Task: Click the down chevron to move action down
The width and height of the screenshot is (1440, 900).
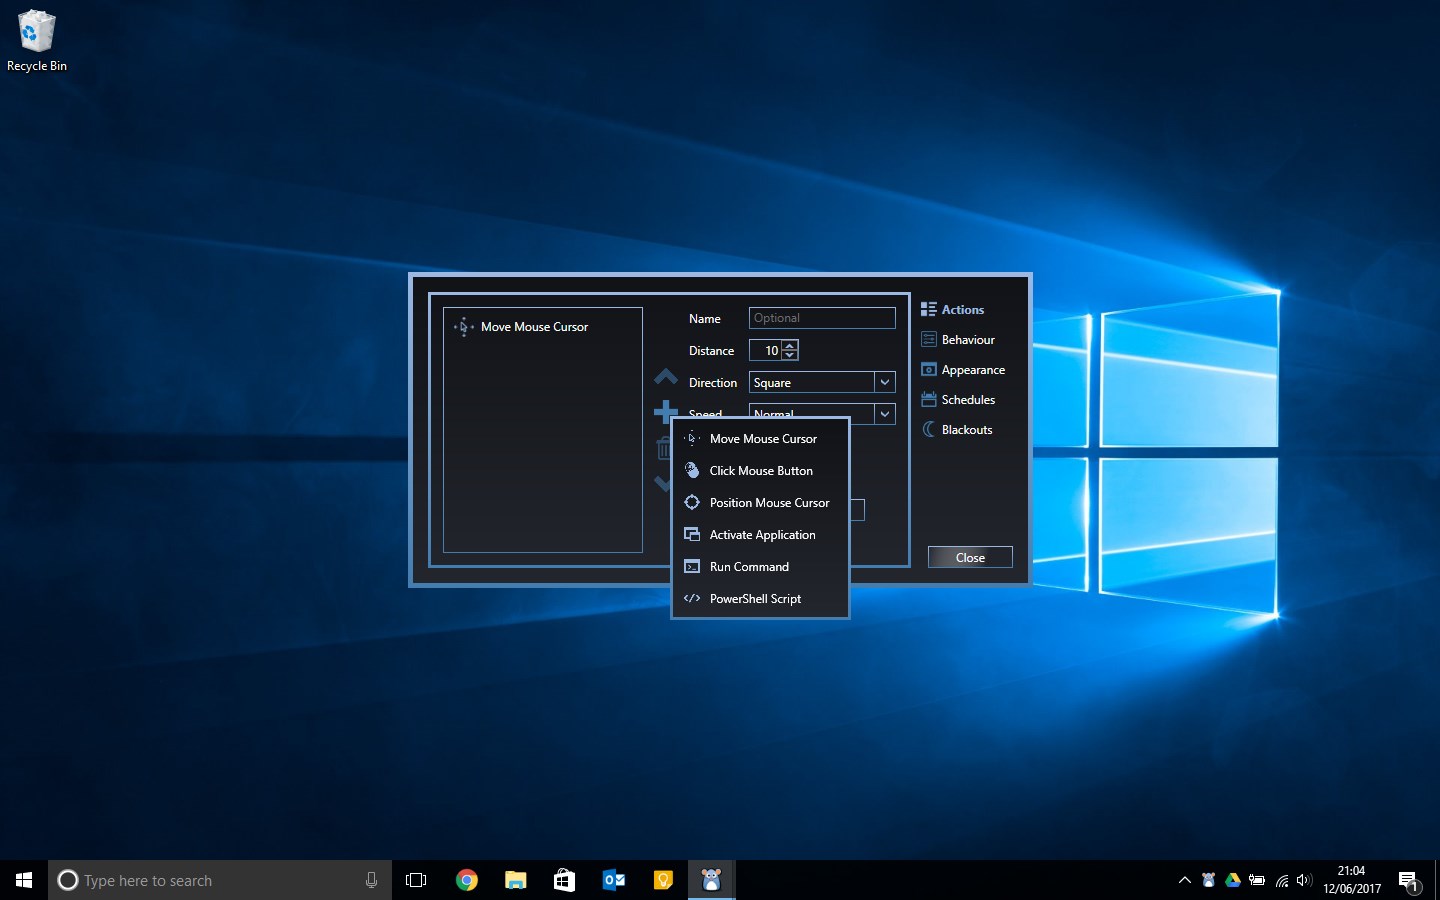Action: tap(665, 483)
